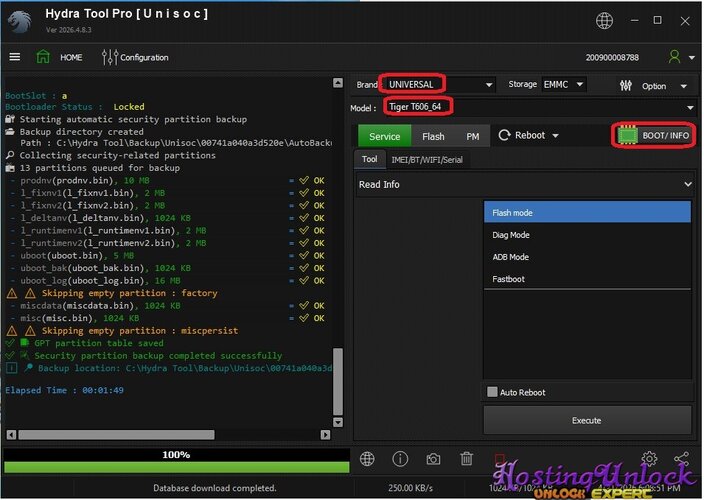Switch to the Flash tab
This screenshot has height=500, width=704.
(x=433, y=136)
